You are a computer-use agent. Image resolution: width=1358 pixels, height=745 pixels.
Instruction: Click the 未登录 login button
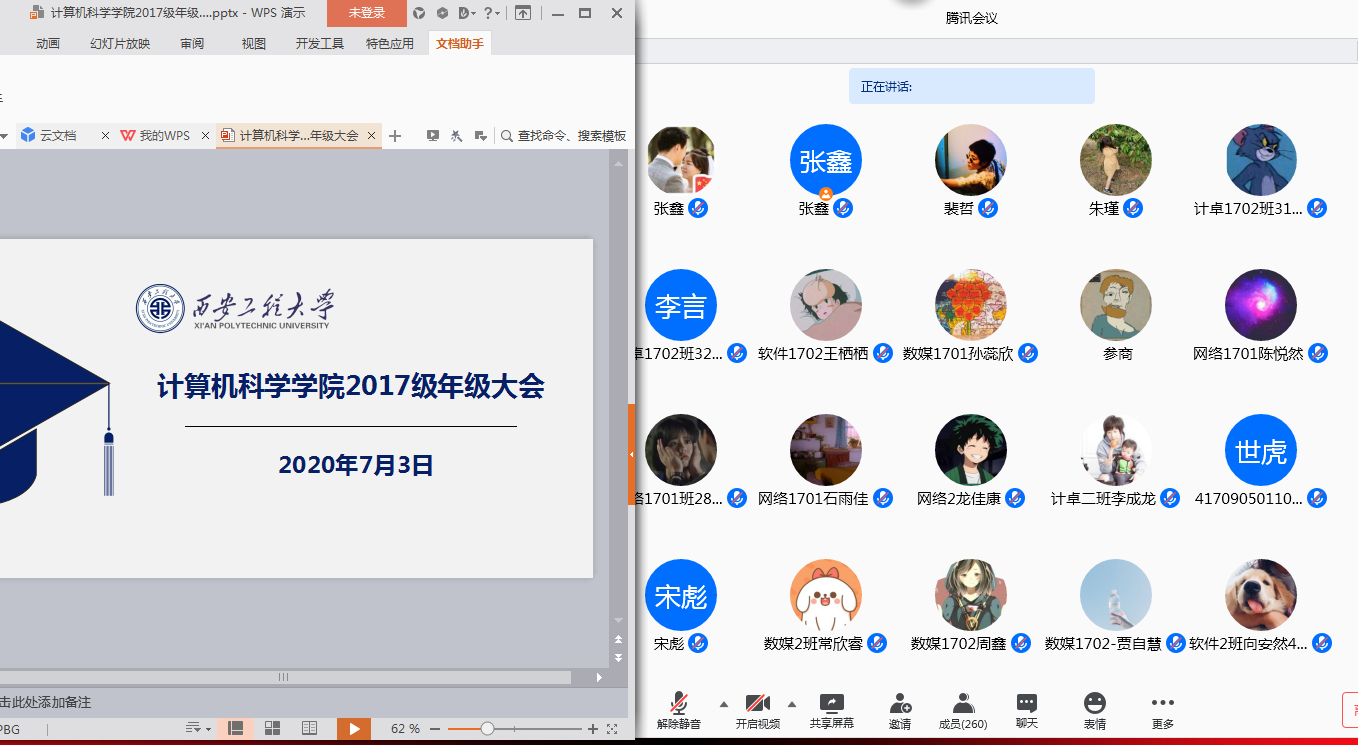366,13
